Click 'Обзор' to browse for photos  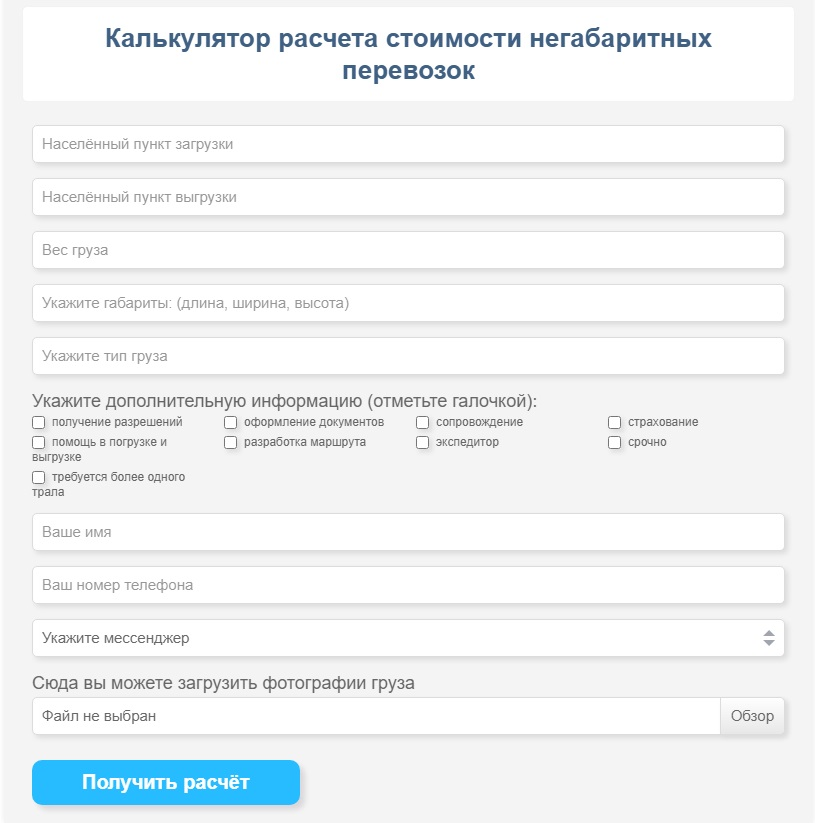(x=754, y=715)
